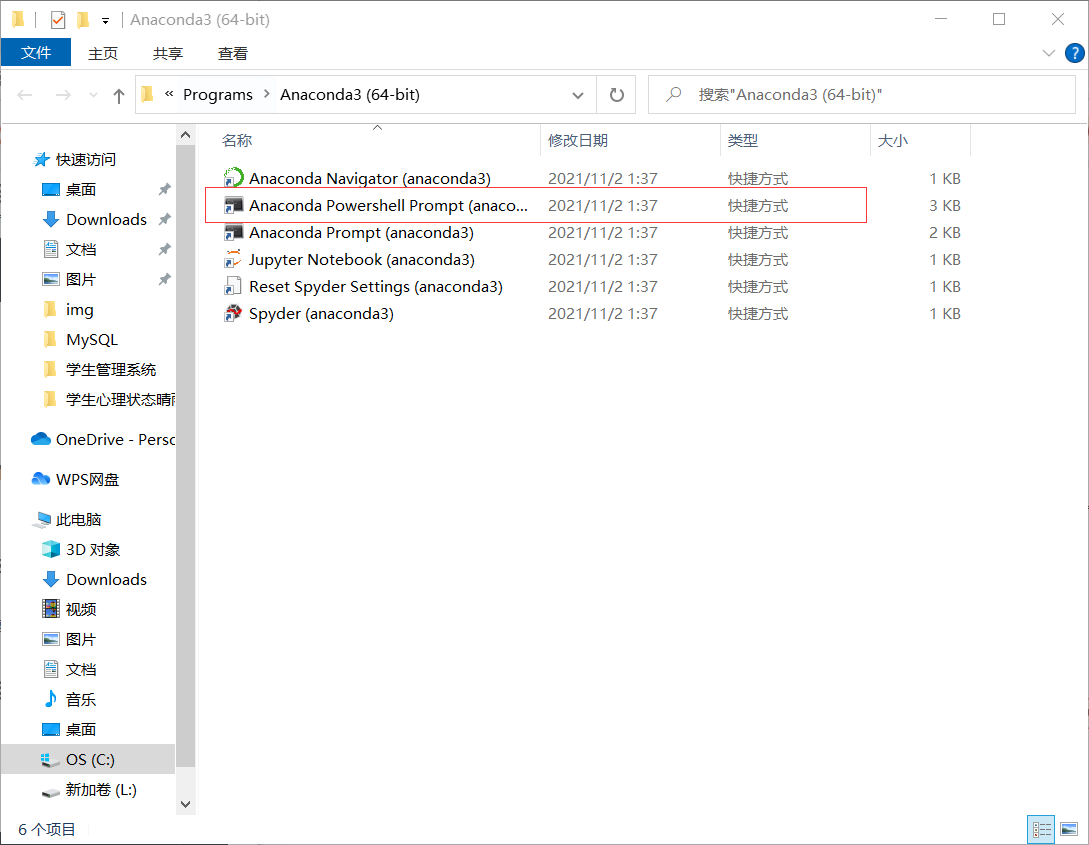This screenshot has height=845, width=1089.
Task: Open OneDrive cloud icon in sidebar
Action: pos(41,440)
